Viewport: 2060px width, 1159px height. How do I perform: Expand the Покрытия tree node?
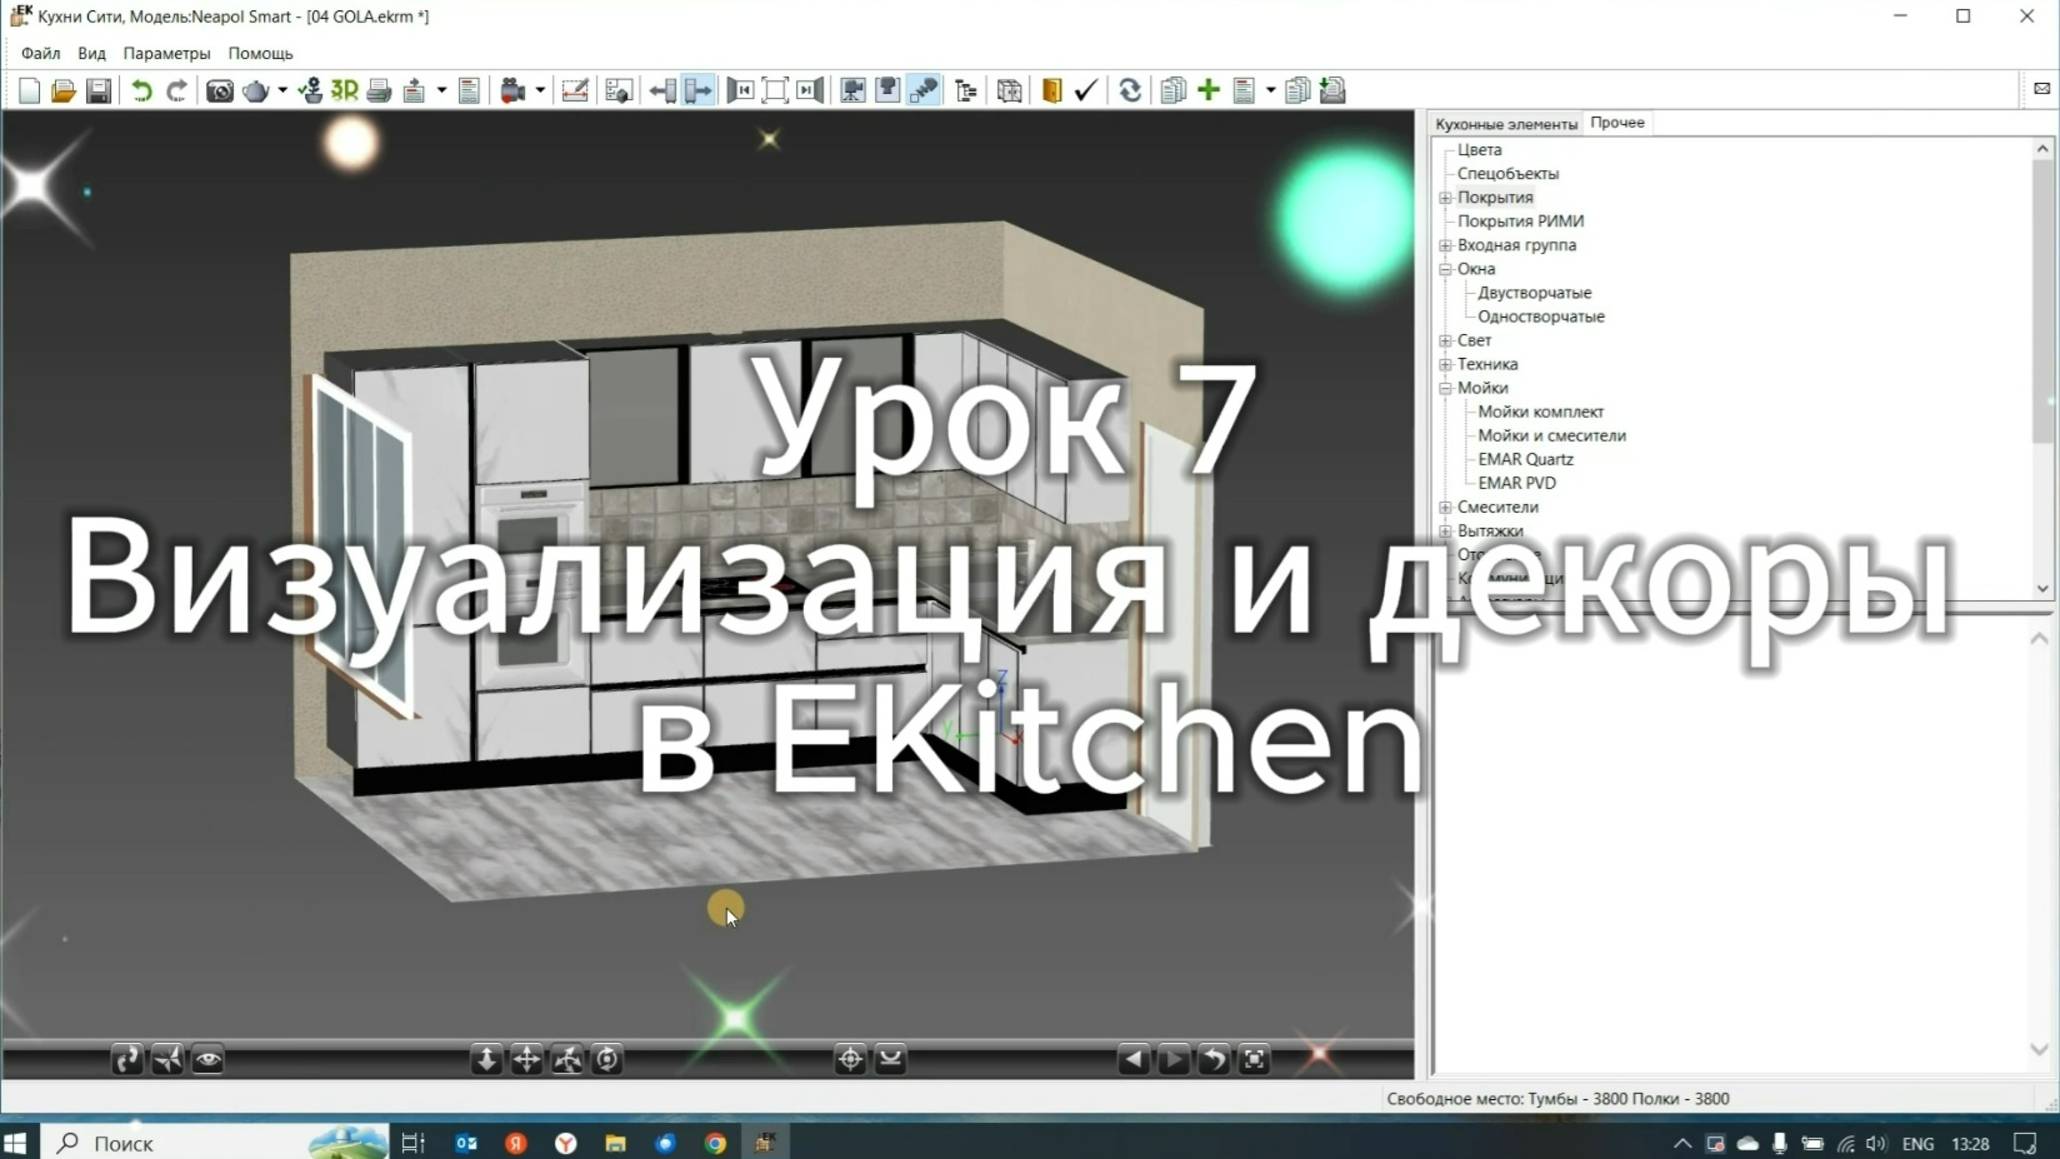(x=1445, y=198)
